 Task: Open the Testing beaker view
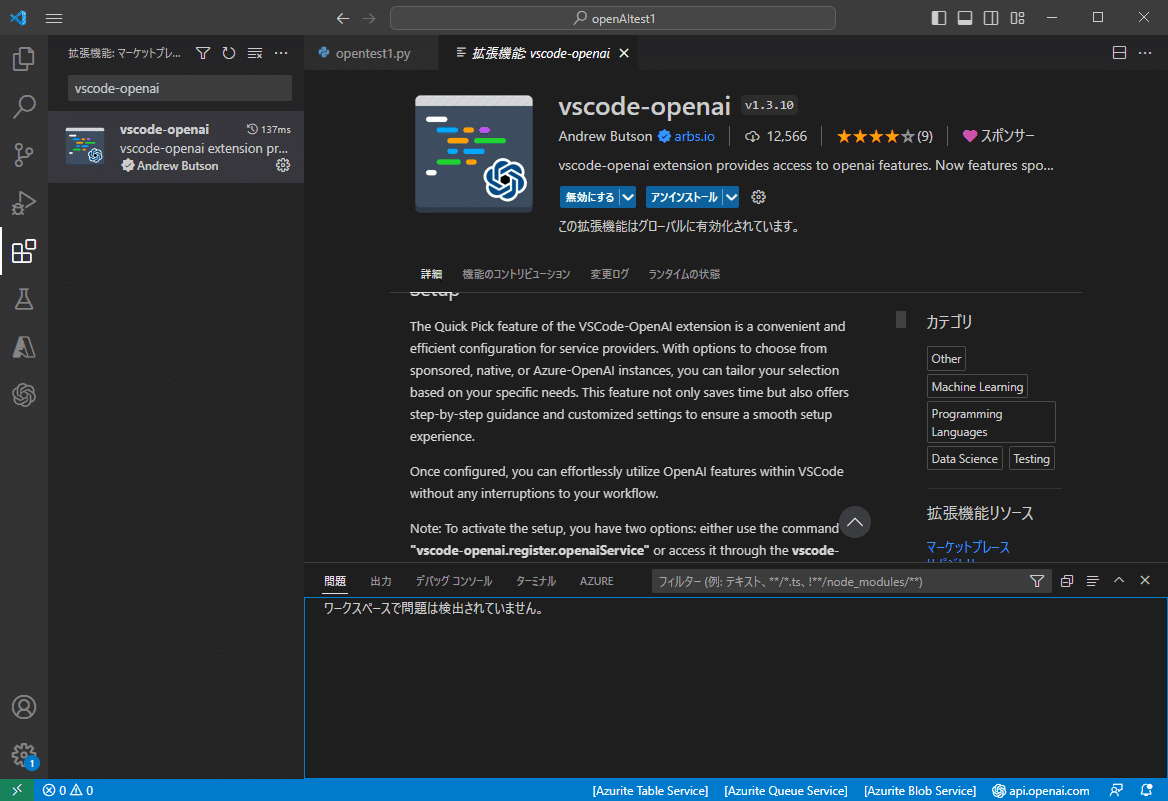(x=24, y=299)
